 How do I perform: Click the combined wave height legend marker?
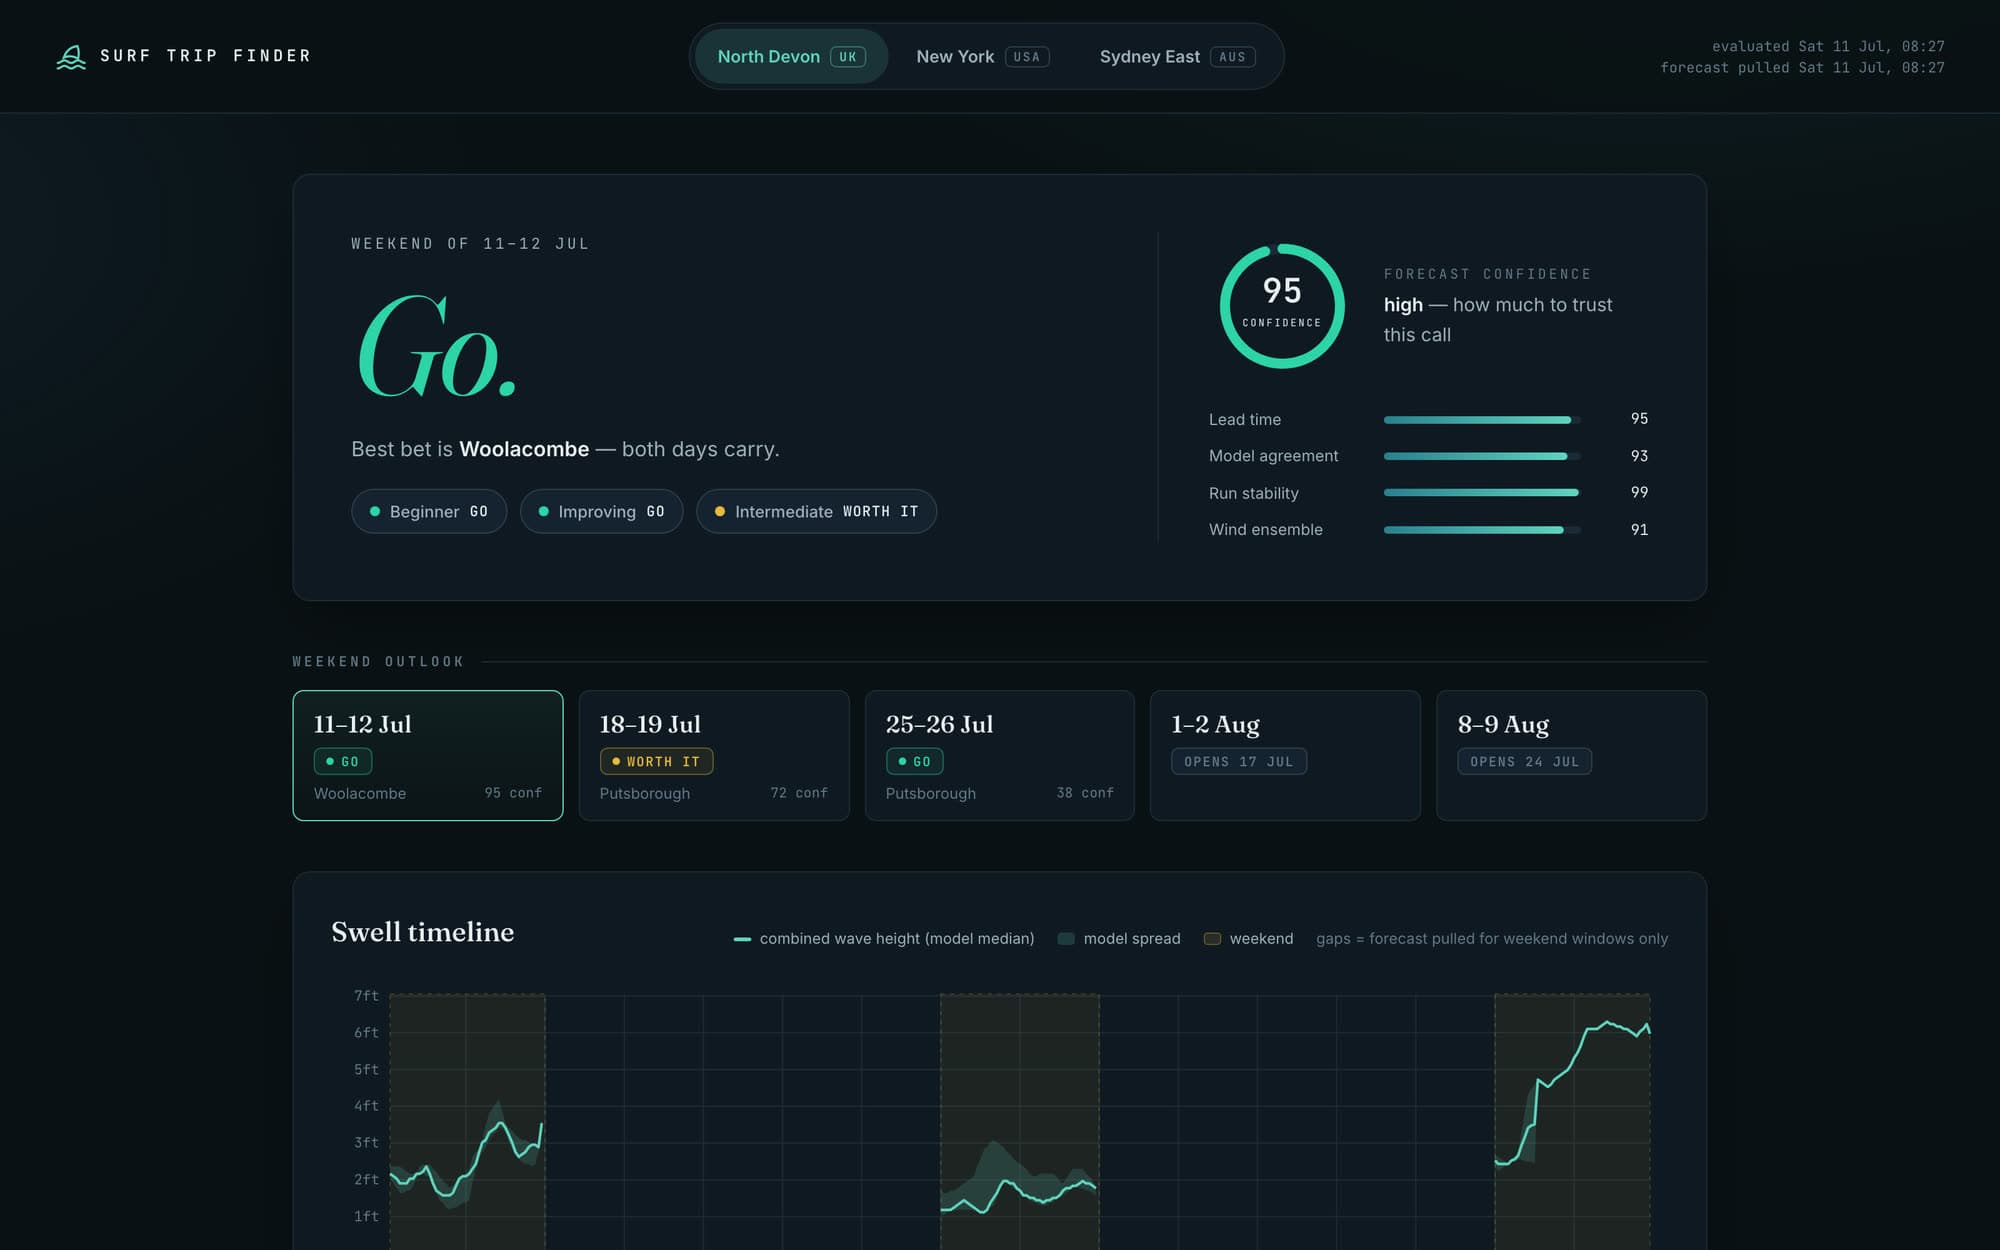click(742, 939)
